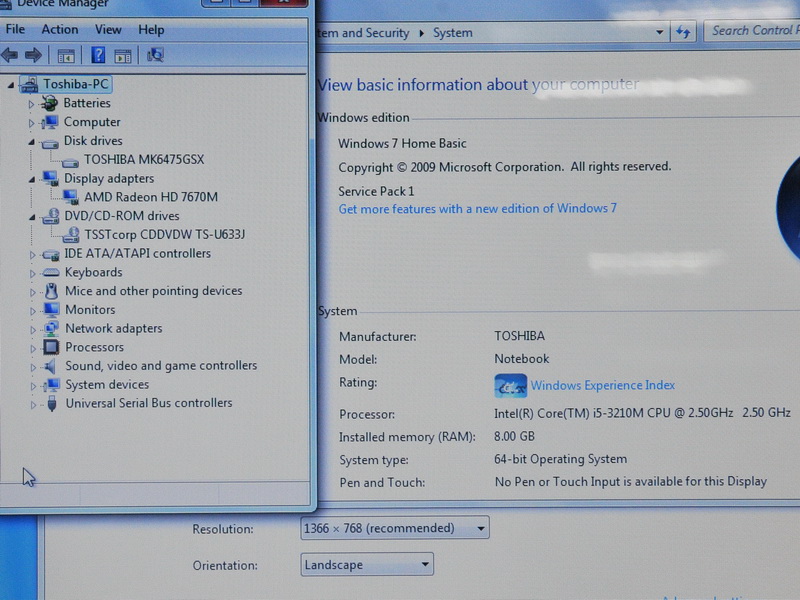Click the Computer category icon
This screenshot has height=600, width=800.
click(50, 122)
